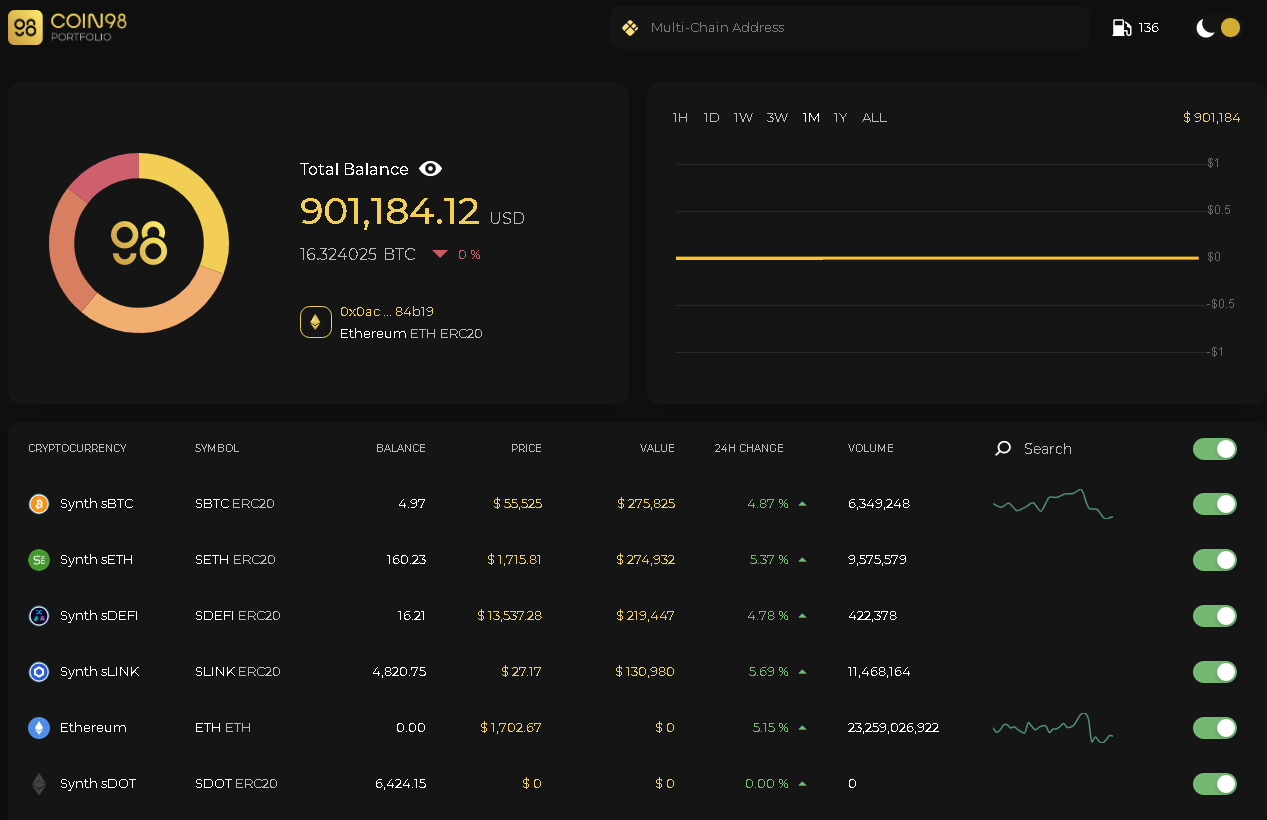This screenshot has height=820, width=1267.
Task: Sort by the 24H CHANGE column header
Action: click(749, 449)
